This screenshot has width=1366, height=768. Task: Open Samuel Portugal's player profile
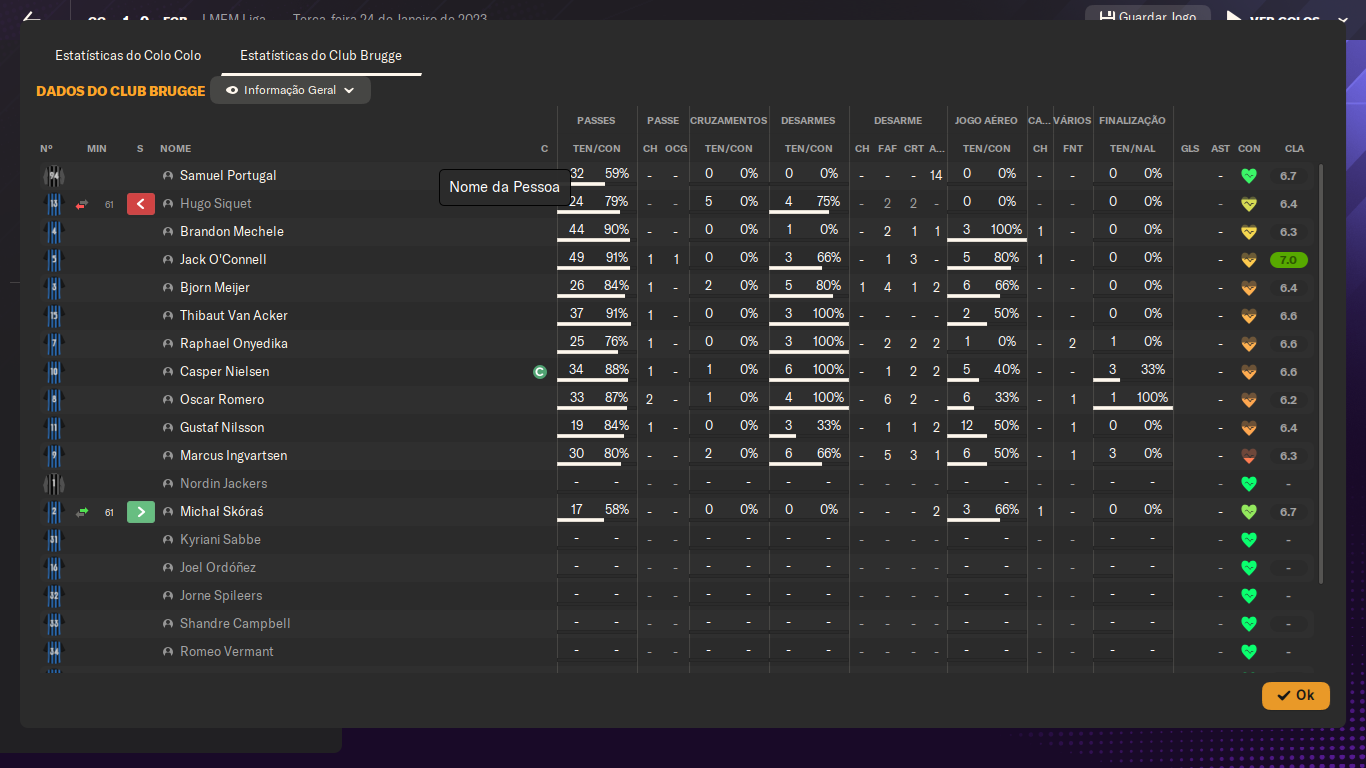(x=228, y=176)
